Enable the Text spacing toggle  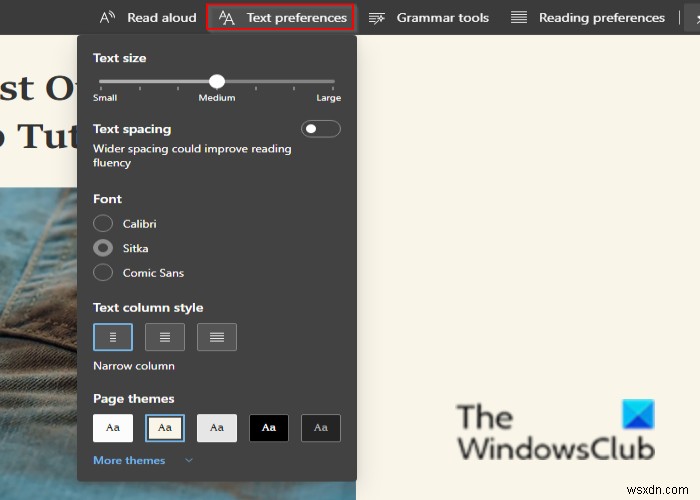pyautogui.click(x=321, y=129)
